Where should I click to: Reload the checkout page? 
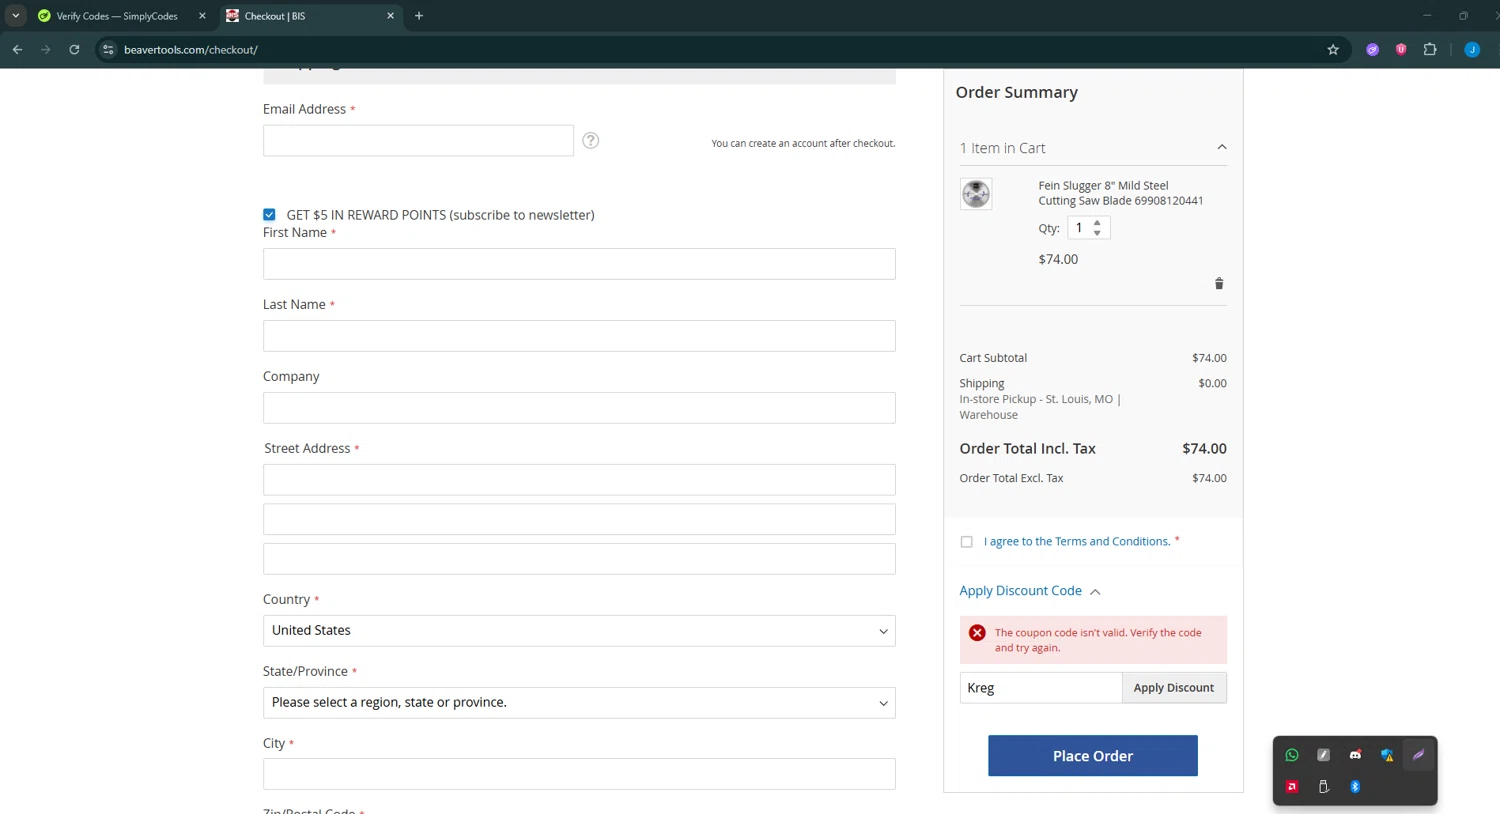pos(74,49)
